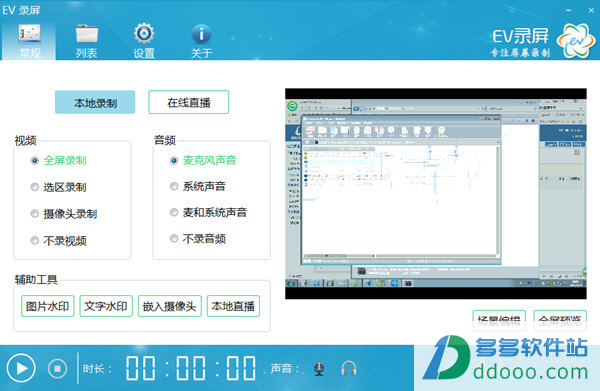Select 选区录制 radio option
The width and height of the screenshot is (600, 391).
point(34,187)
